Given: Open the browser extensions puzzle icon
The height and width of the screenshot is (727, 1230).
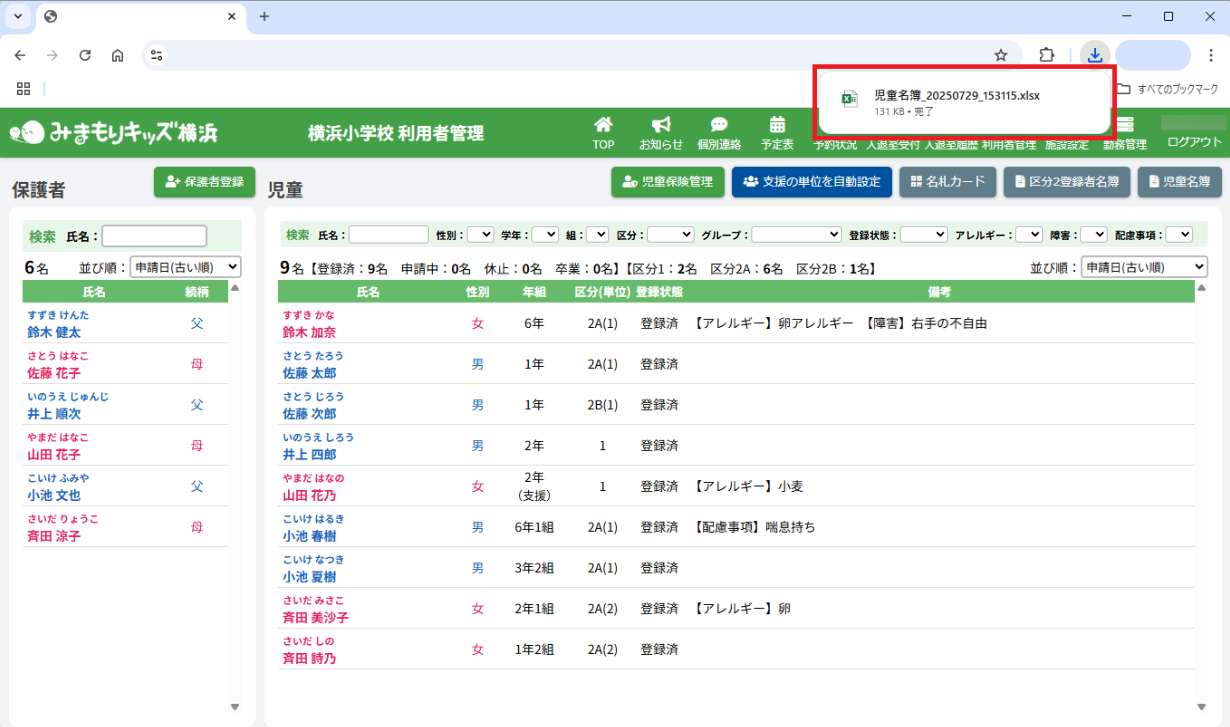Looking at the screenshot, I should click(x=1047, y=55).
